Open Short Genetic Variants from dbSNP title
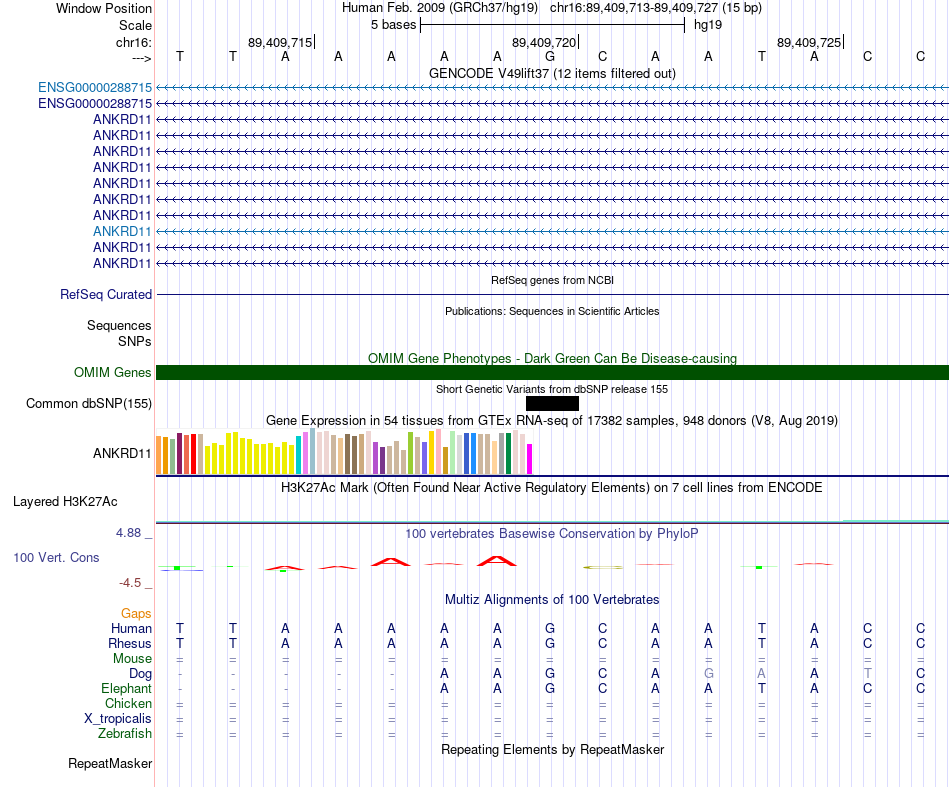The height and width of the screenshot is (787, 950). [x=552, y=389]
